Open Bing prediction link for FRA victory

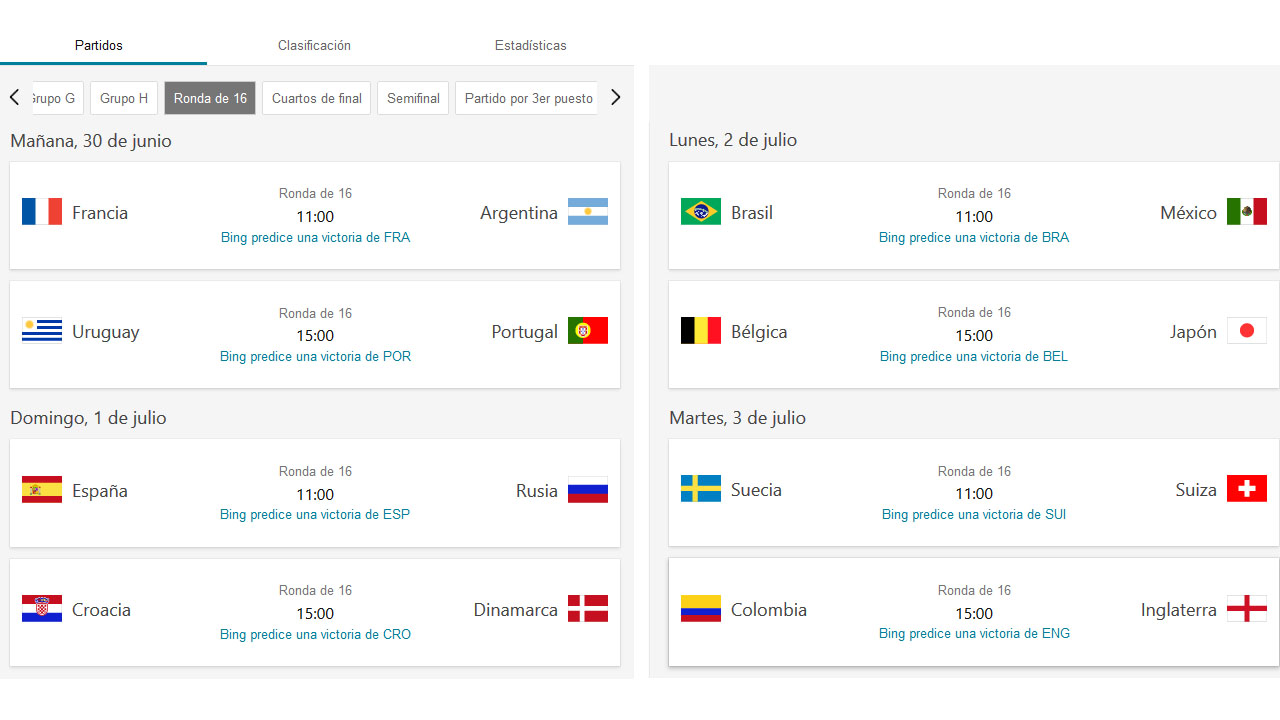point(315,238)
